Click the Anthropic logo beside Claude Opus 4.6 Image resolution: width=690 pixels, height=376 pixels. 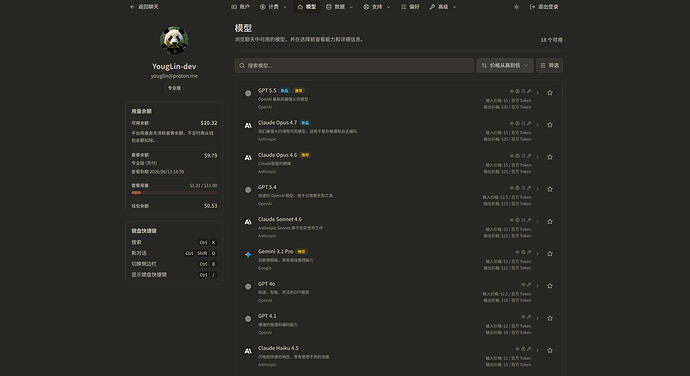[x=248, y=158]
